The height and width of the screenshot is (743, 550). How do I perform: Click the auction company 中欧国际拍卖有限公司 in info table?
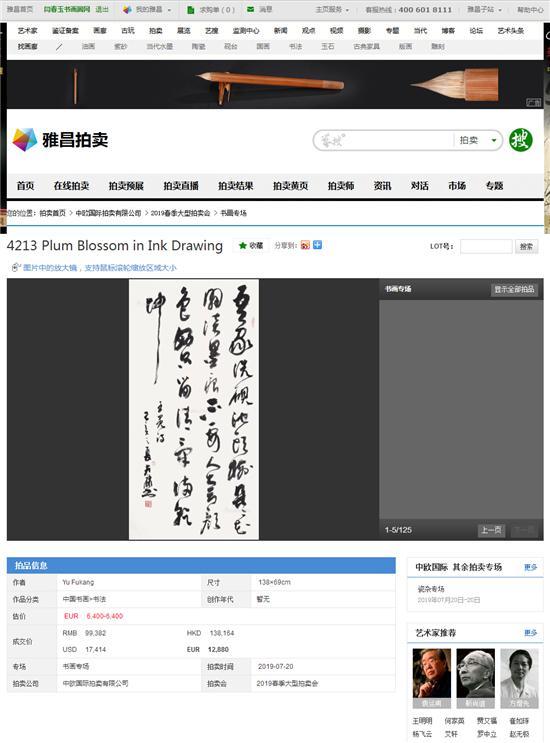(x=95, y=683)
